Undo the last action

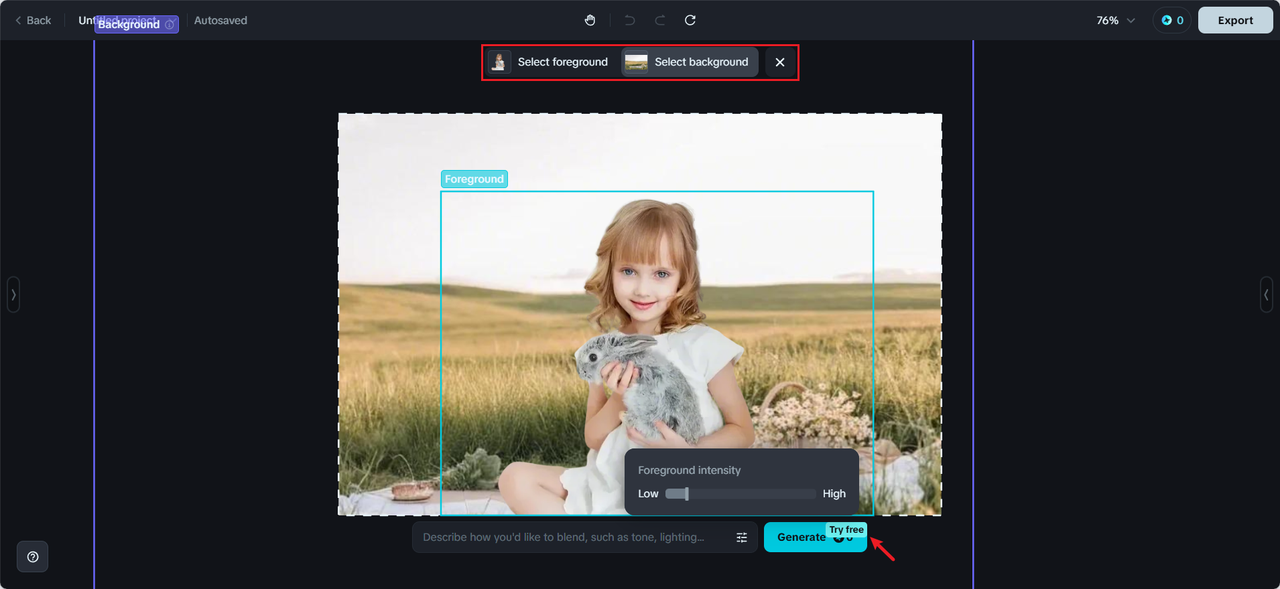coord(630,20)
